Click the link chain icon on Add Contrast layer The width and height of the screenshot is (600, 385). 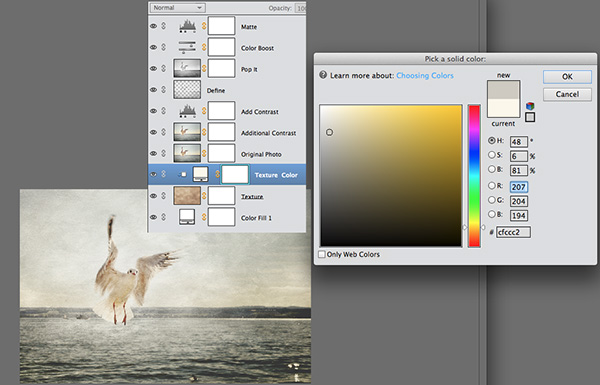pos(204,111)
